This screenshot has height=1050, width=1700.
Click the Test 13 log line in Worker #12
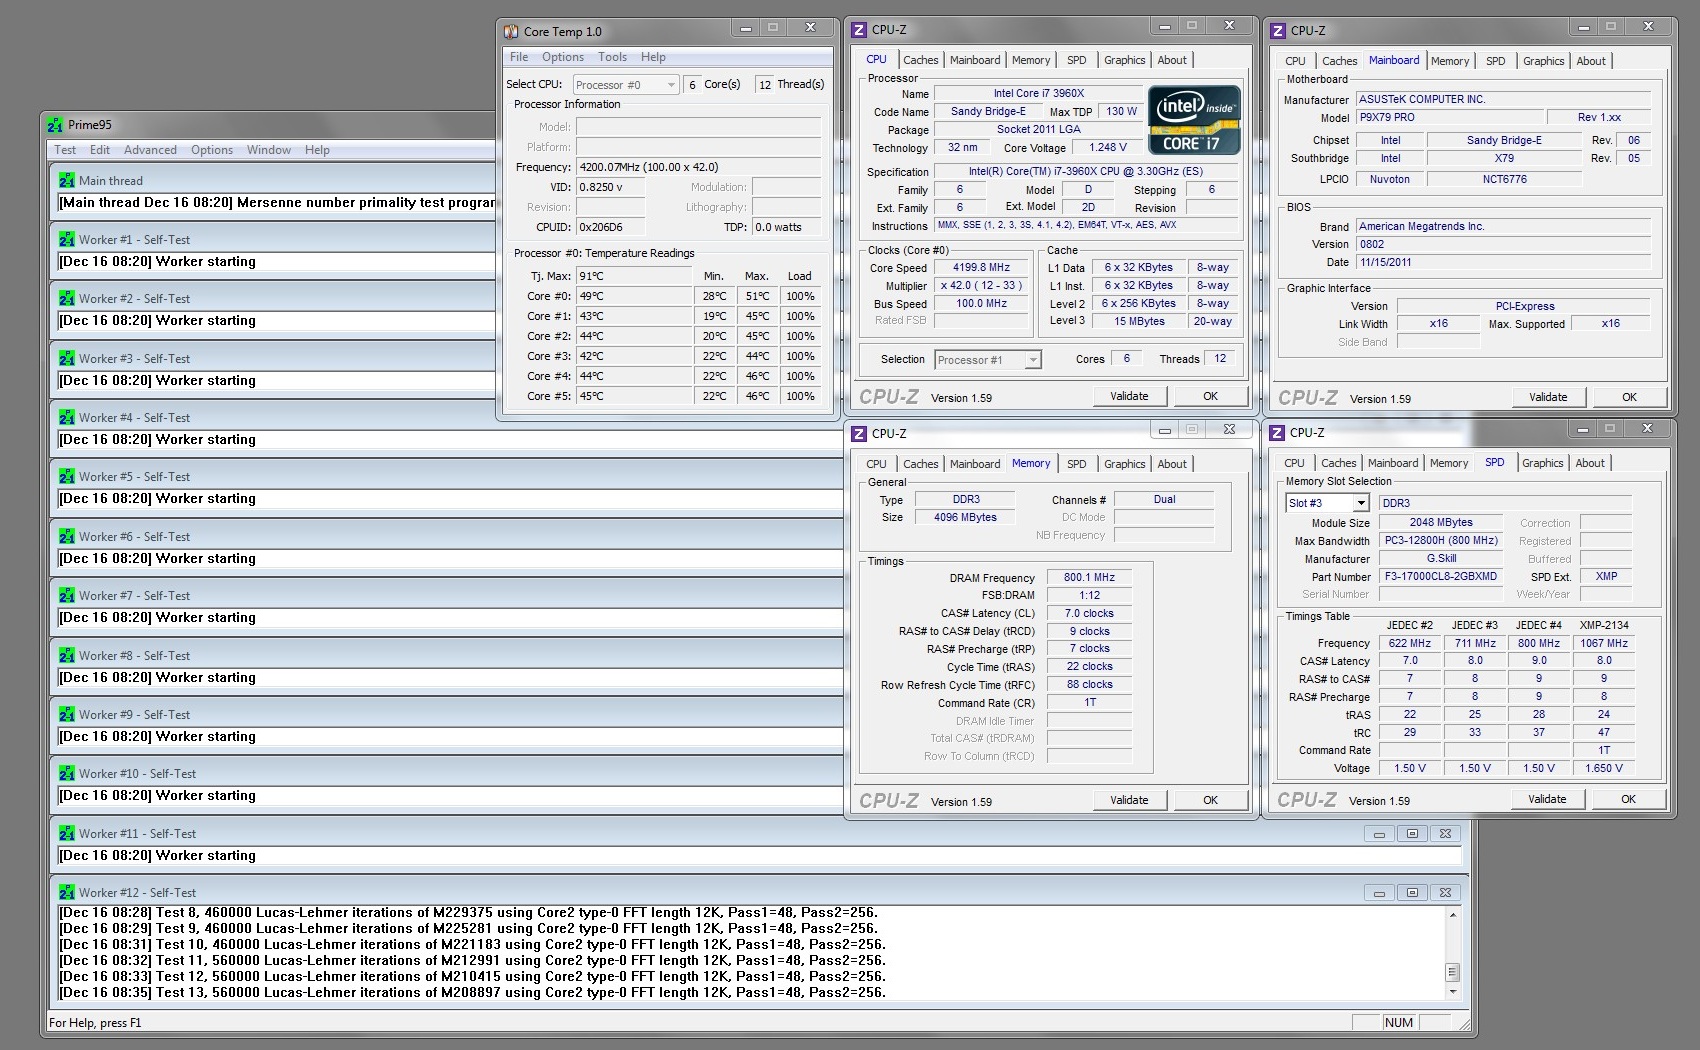[472, 993]
